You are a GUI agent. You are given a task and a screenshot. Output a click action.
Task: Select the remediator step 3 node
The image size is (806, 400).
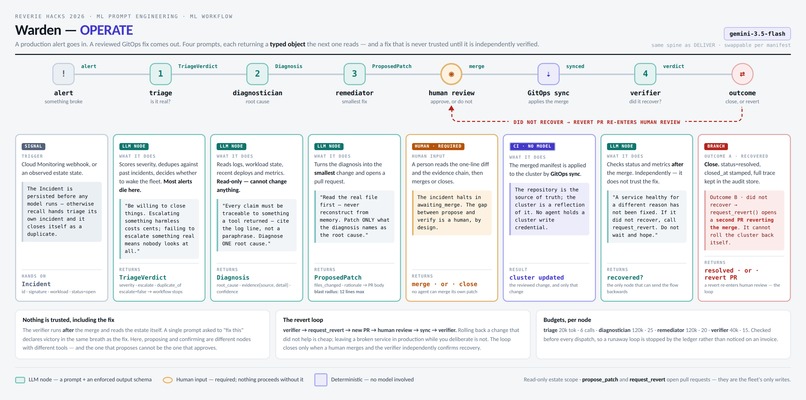[354, 74]
